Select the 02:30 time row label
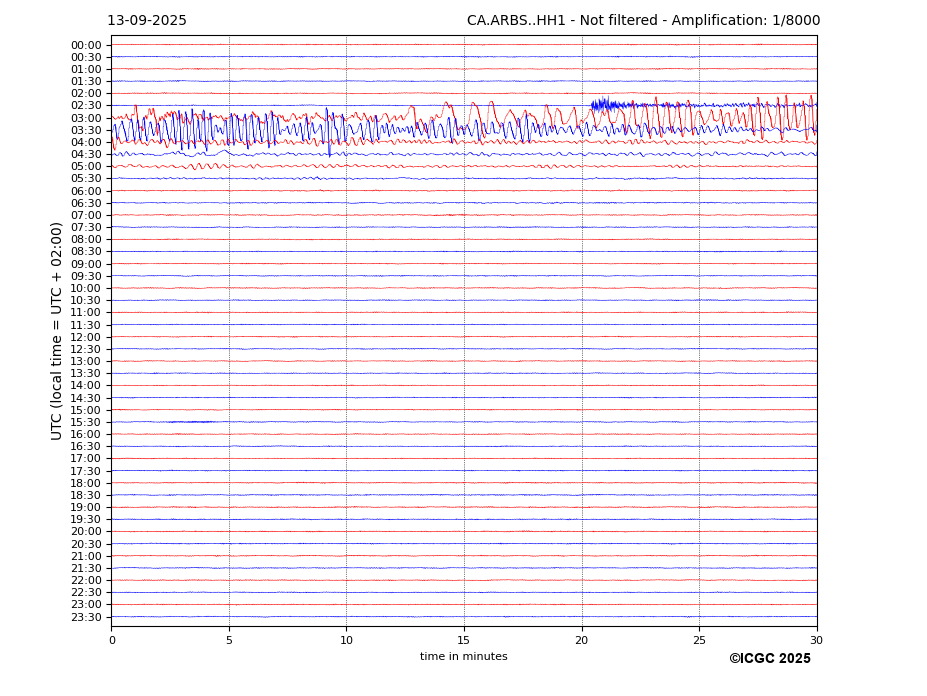The image size is (927, 696). pos(86,105)
